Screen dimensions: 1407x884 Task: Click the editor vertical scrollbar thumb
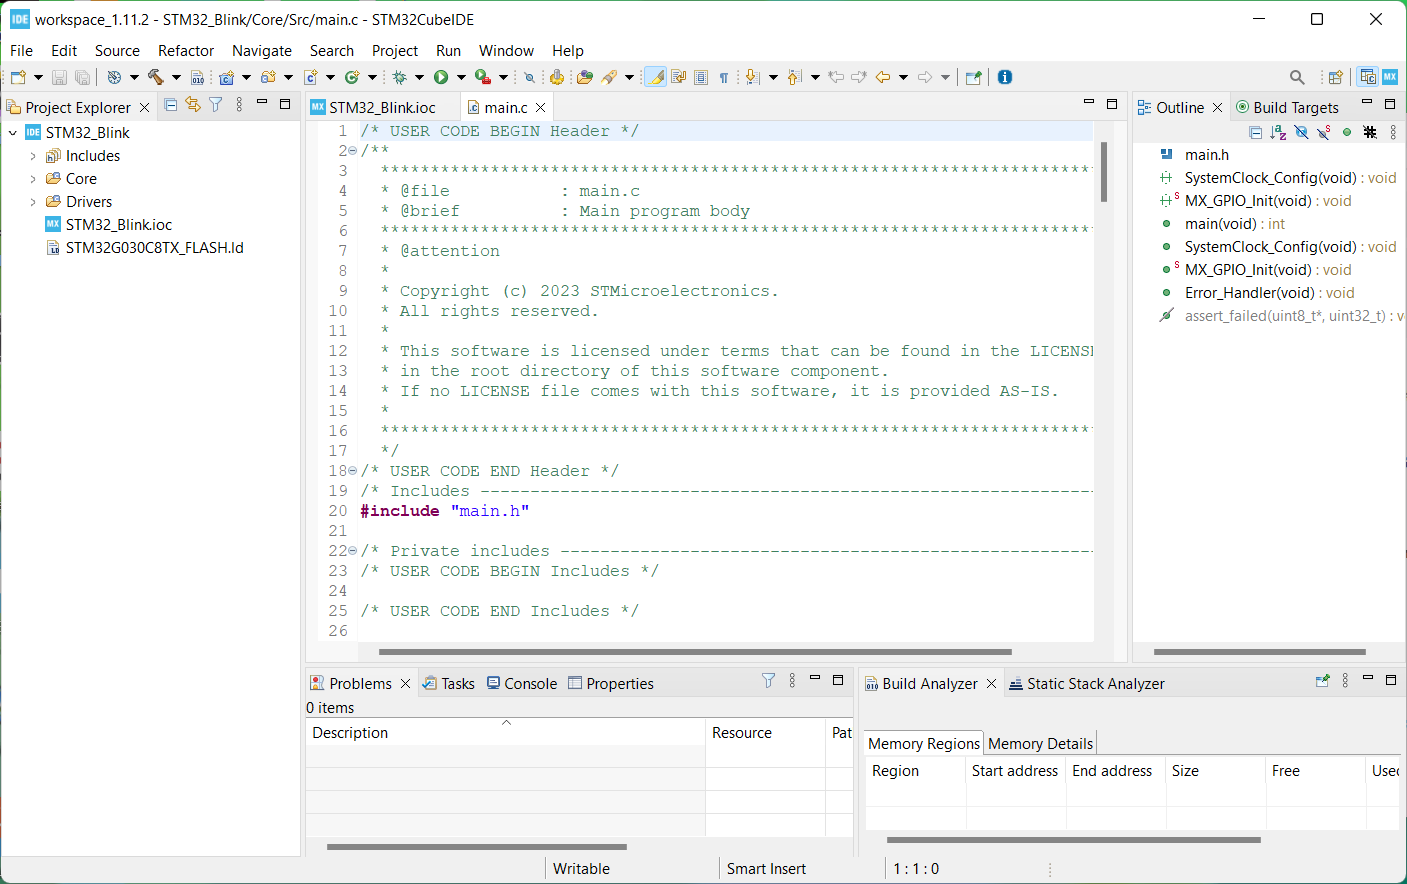pos(1104,172)
